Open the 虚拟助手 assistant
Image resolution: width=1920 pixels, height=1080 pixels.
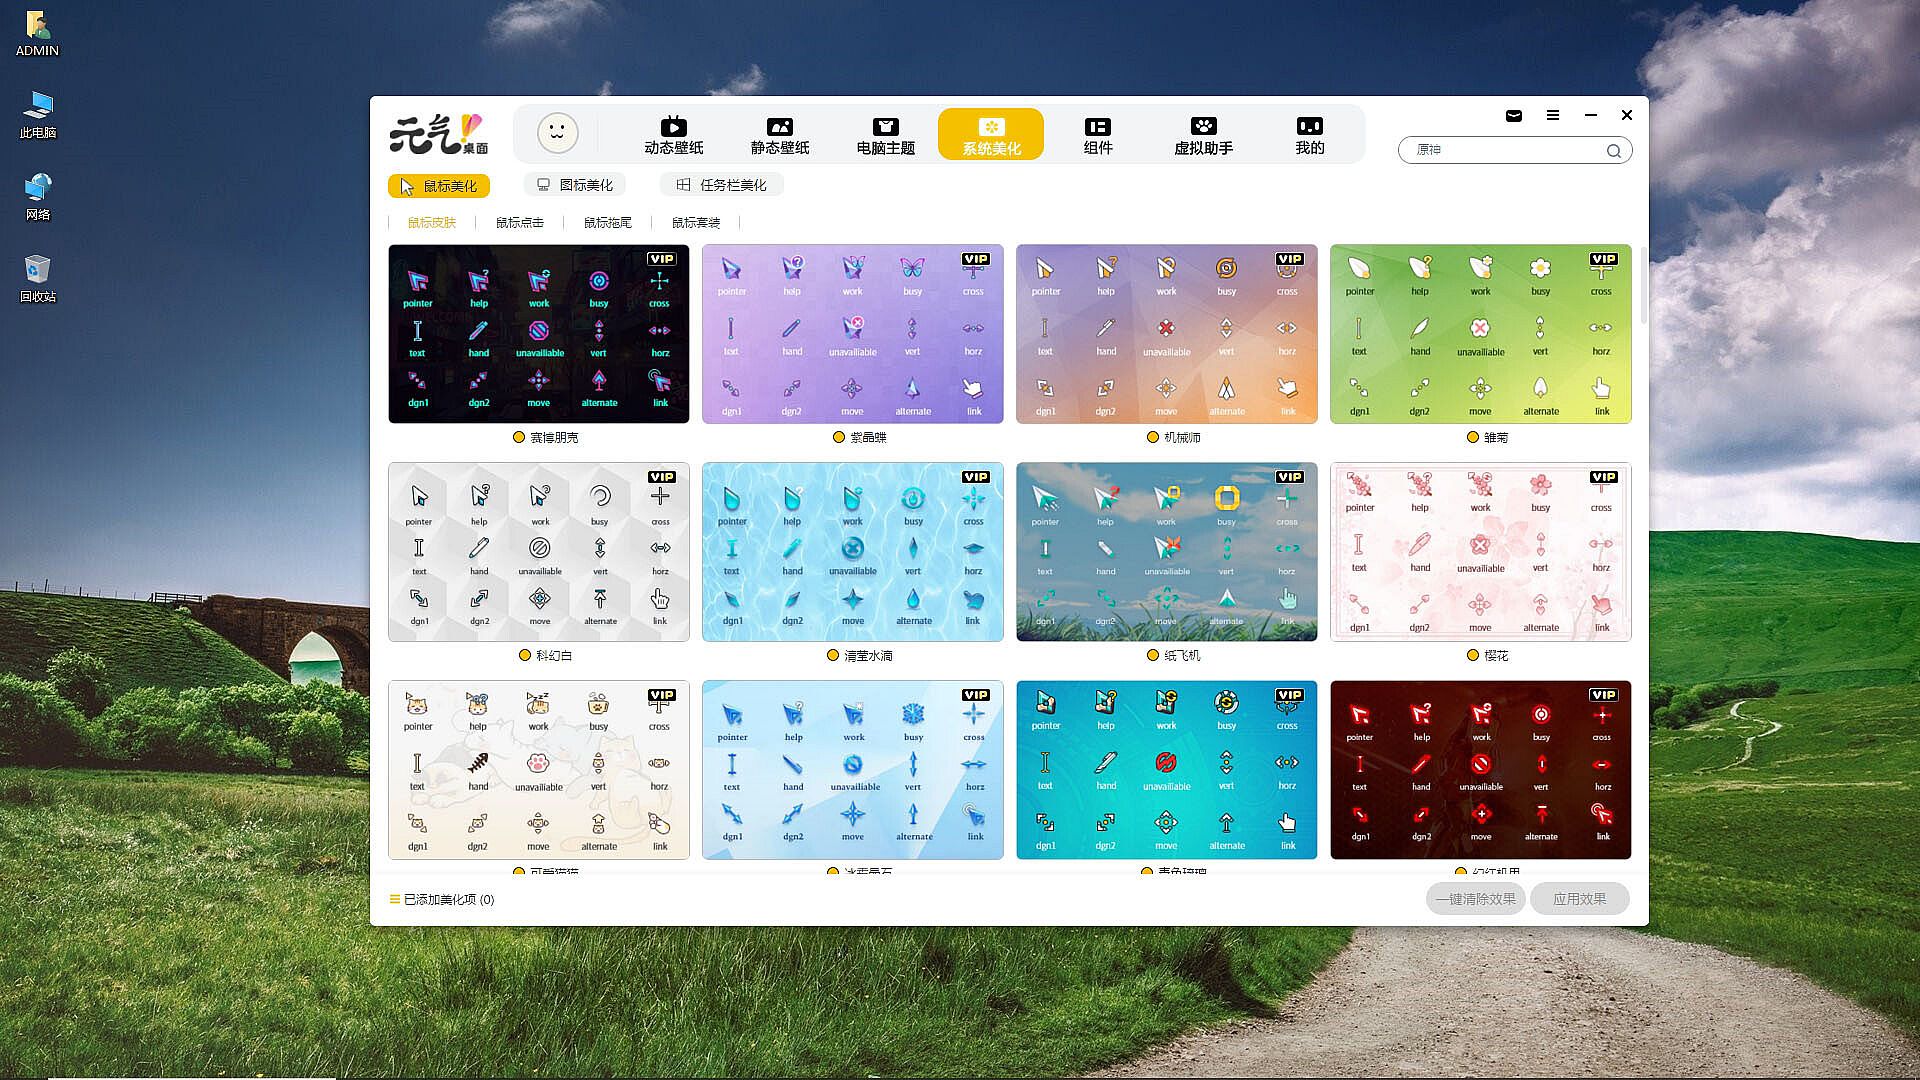click(x=1203, y=135)
